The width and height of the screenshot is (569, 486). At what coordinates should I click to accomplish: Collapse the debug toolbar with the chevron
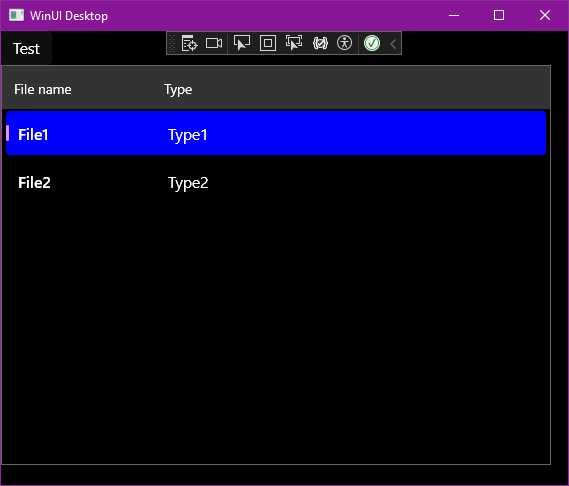coord(393,44)
